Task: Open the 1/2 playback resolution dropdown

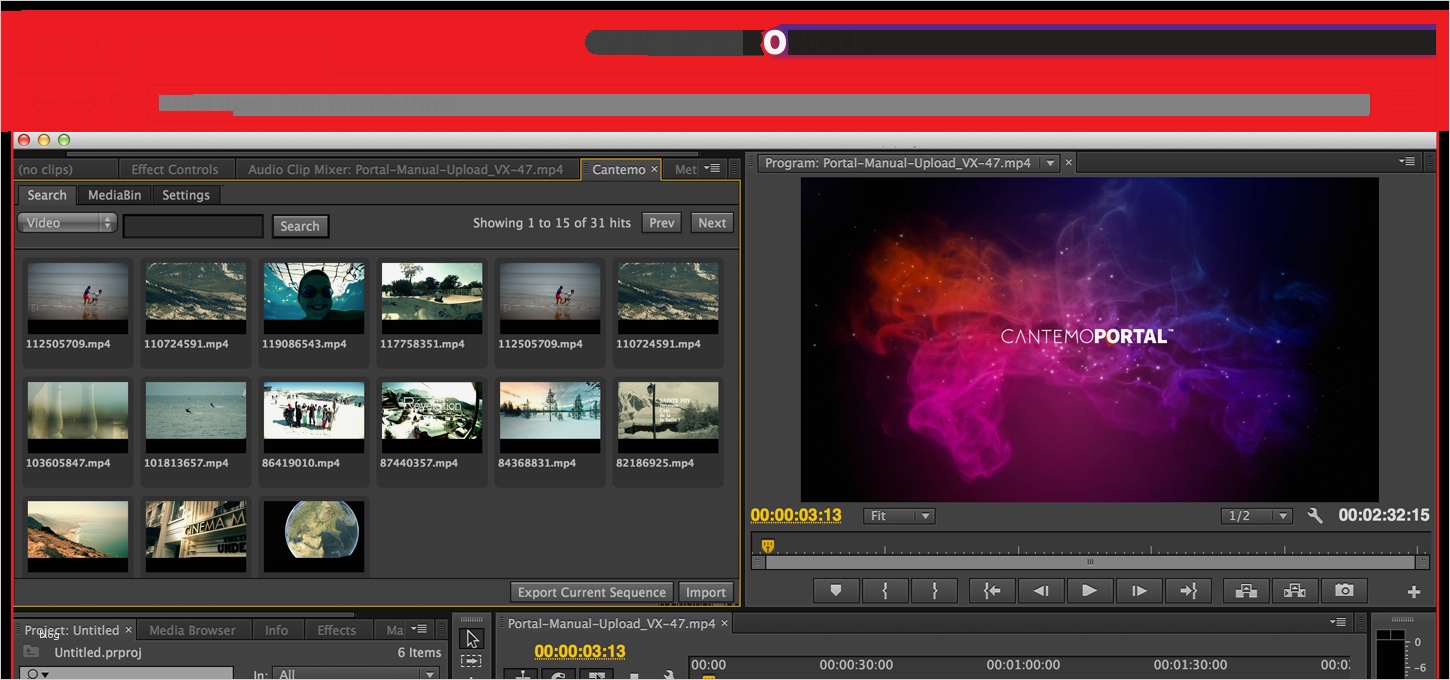Action: click(x=1257, y=516)
